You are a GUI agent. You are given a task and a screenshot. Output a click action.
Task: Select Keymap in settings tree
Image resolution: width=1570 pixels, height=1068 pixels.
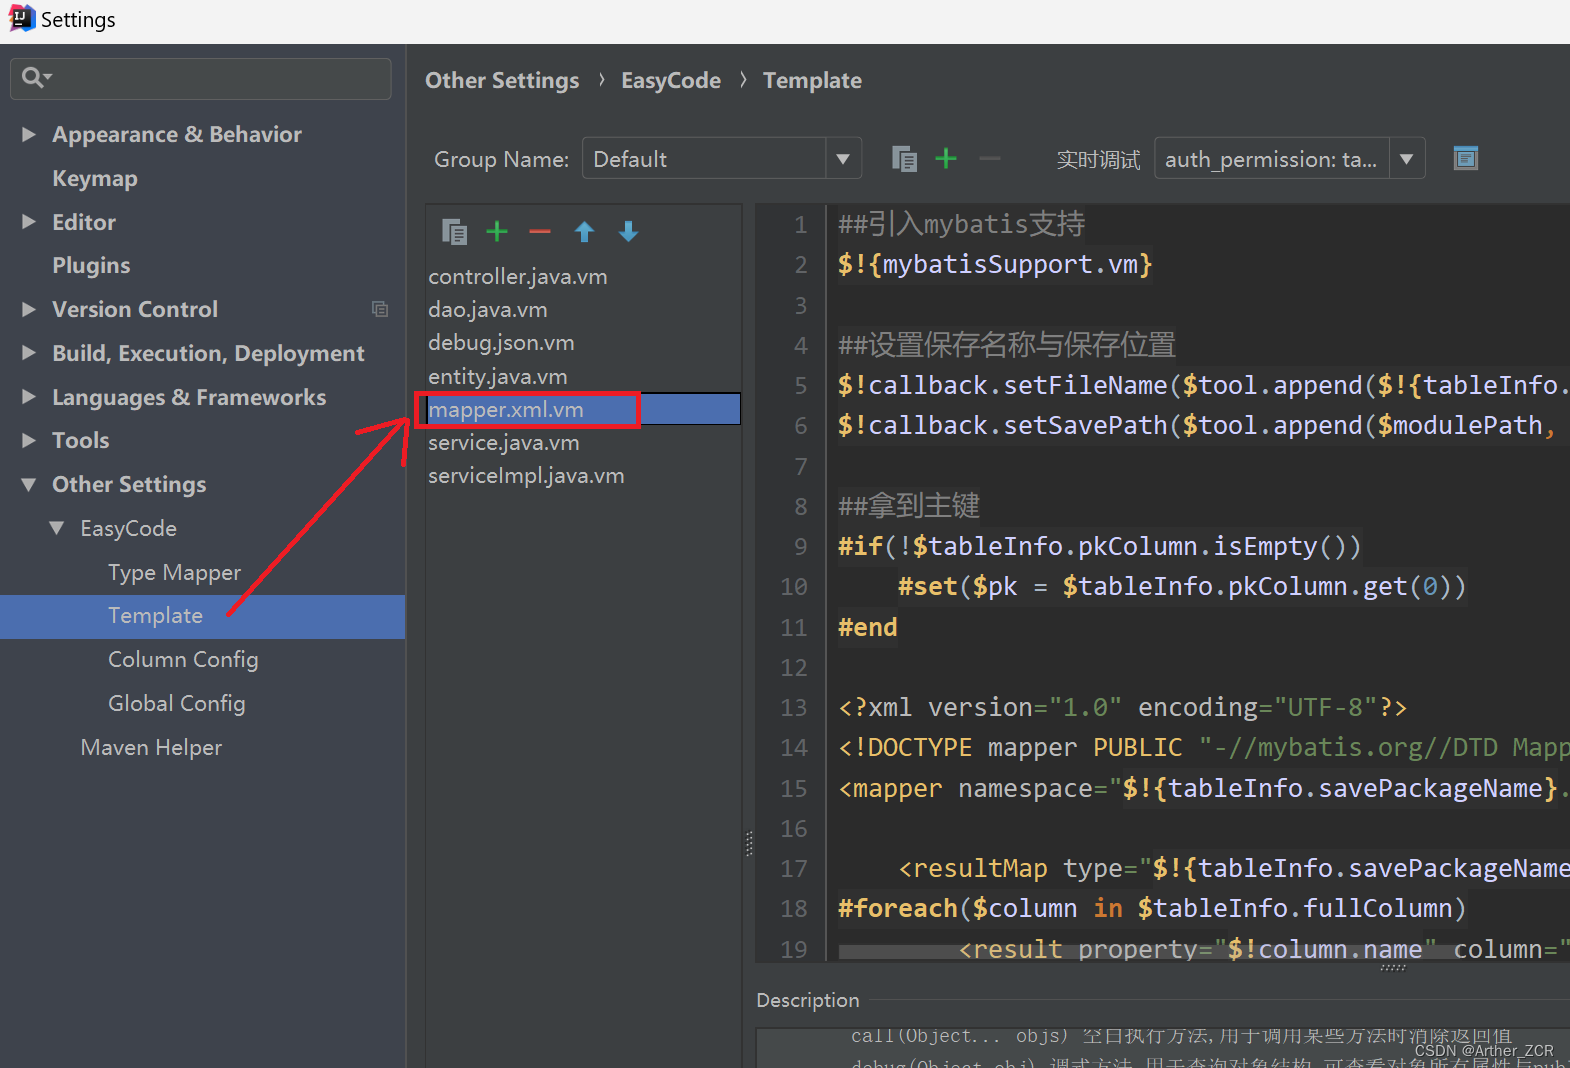tap(95, 178)
